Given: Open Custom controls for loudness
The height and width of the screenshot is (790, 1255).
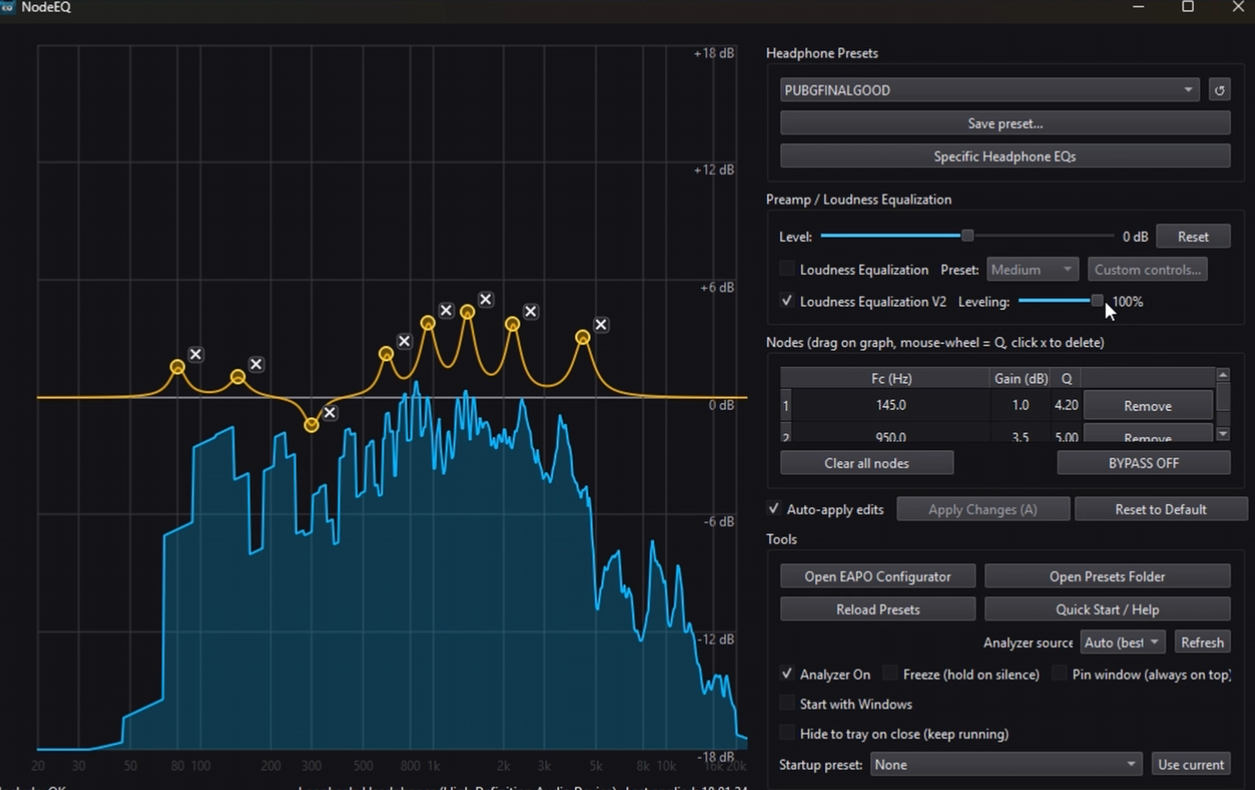Looking at the screenshot, I should click(x=1146, y=270).
